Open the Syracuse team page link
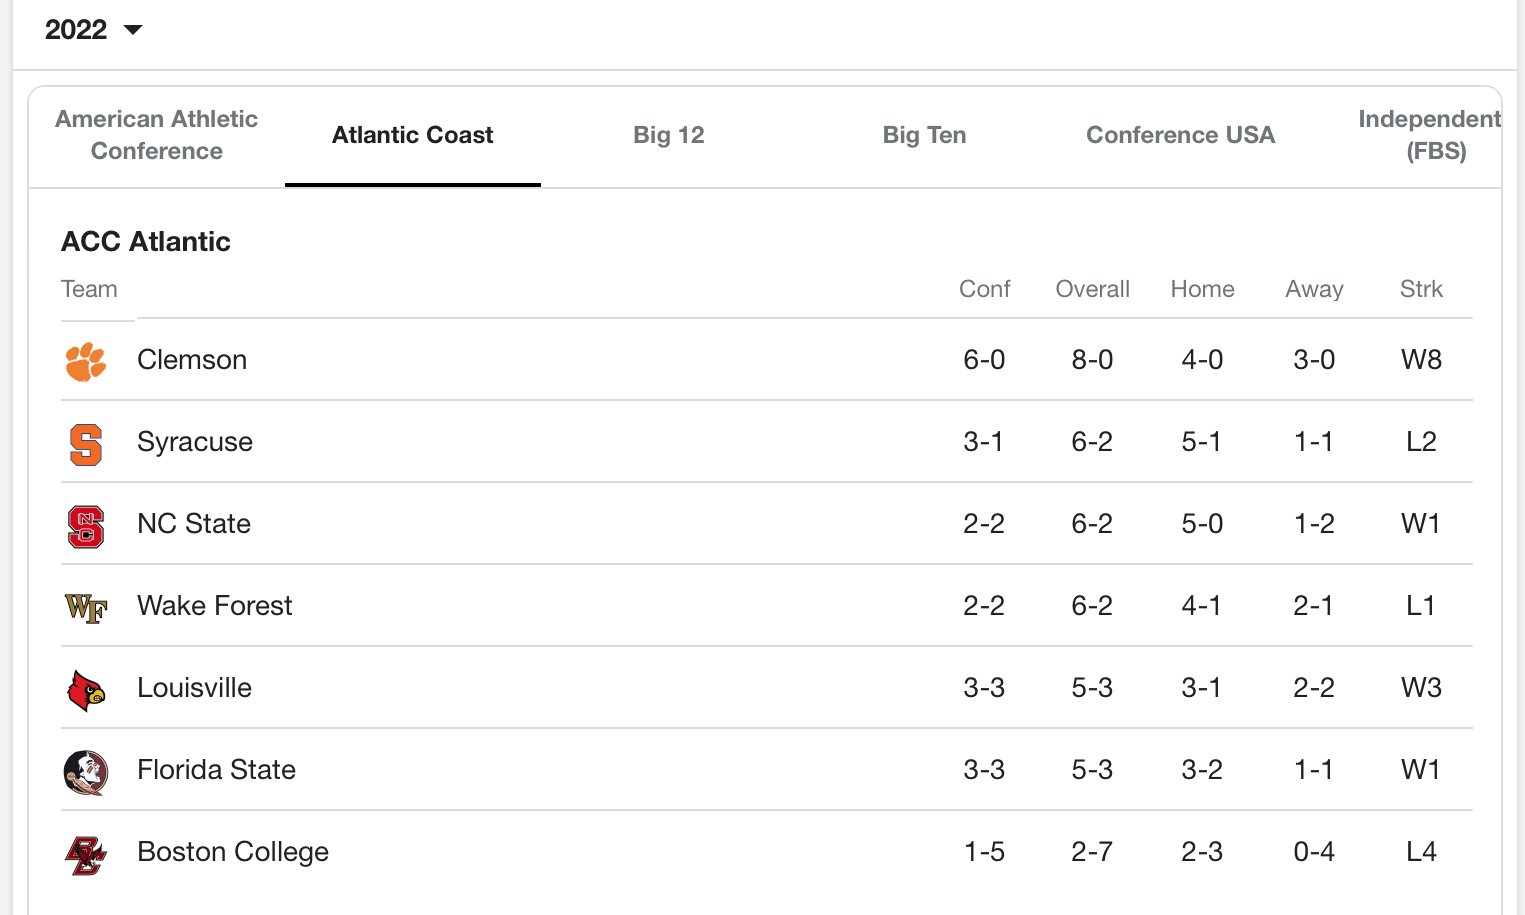1525x915 pixels. pos(195,442)
